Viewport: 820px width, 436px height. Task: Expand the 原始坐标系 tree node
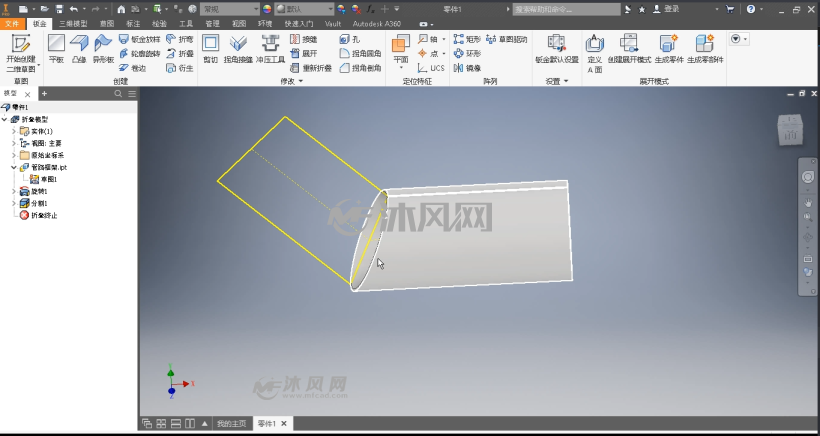(14, 155)
